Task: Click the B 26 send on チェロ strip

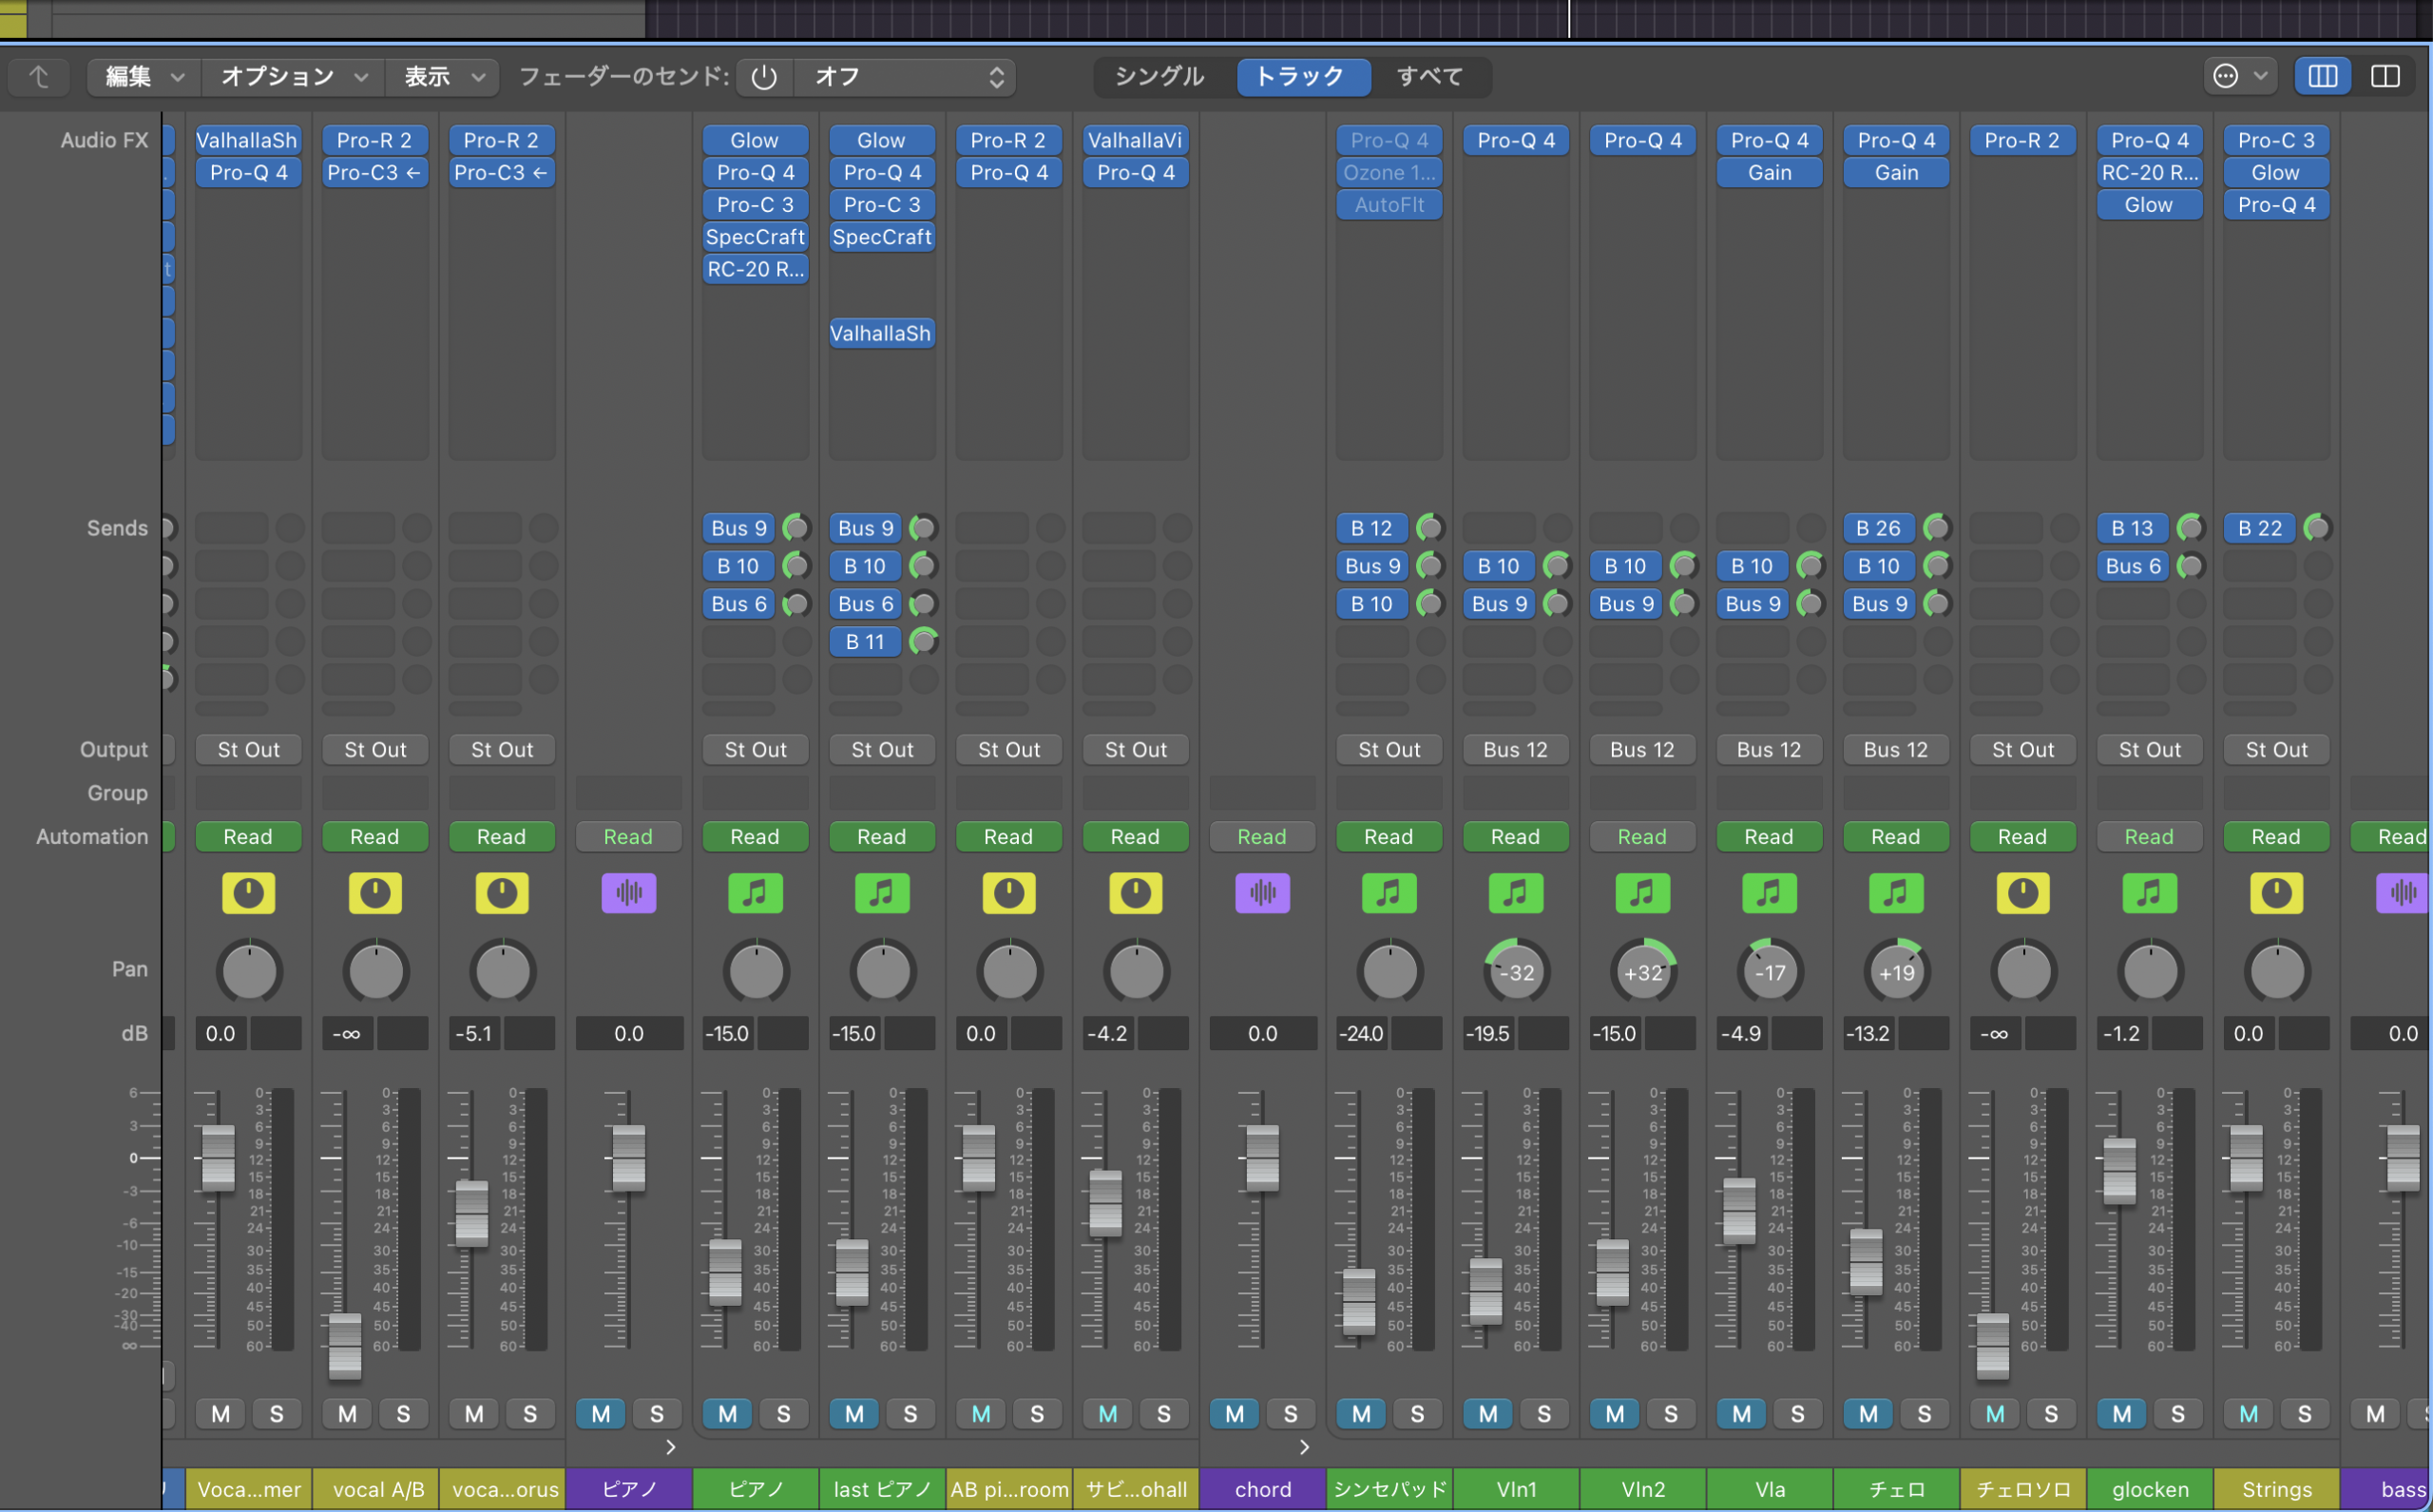Action: [x=1878, y=527]
